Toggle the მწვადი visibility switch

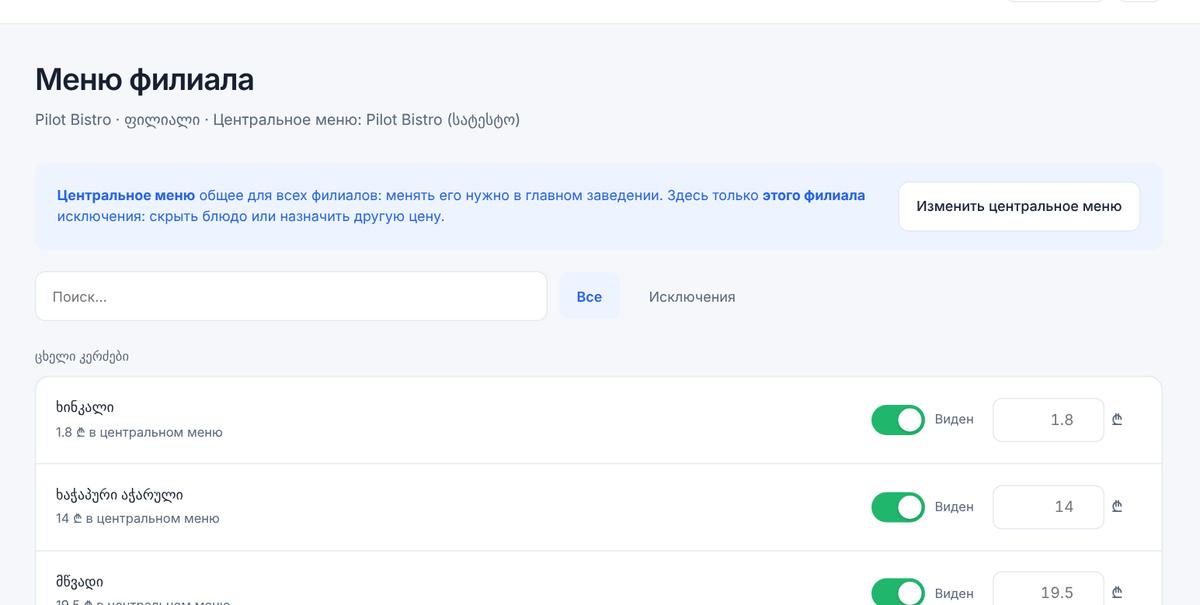coord(898,593)
